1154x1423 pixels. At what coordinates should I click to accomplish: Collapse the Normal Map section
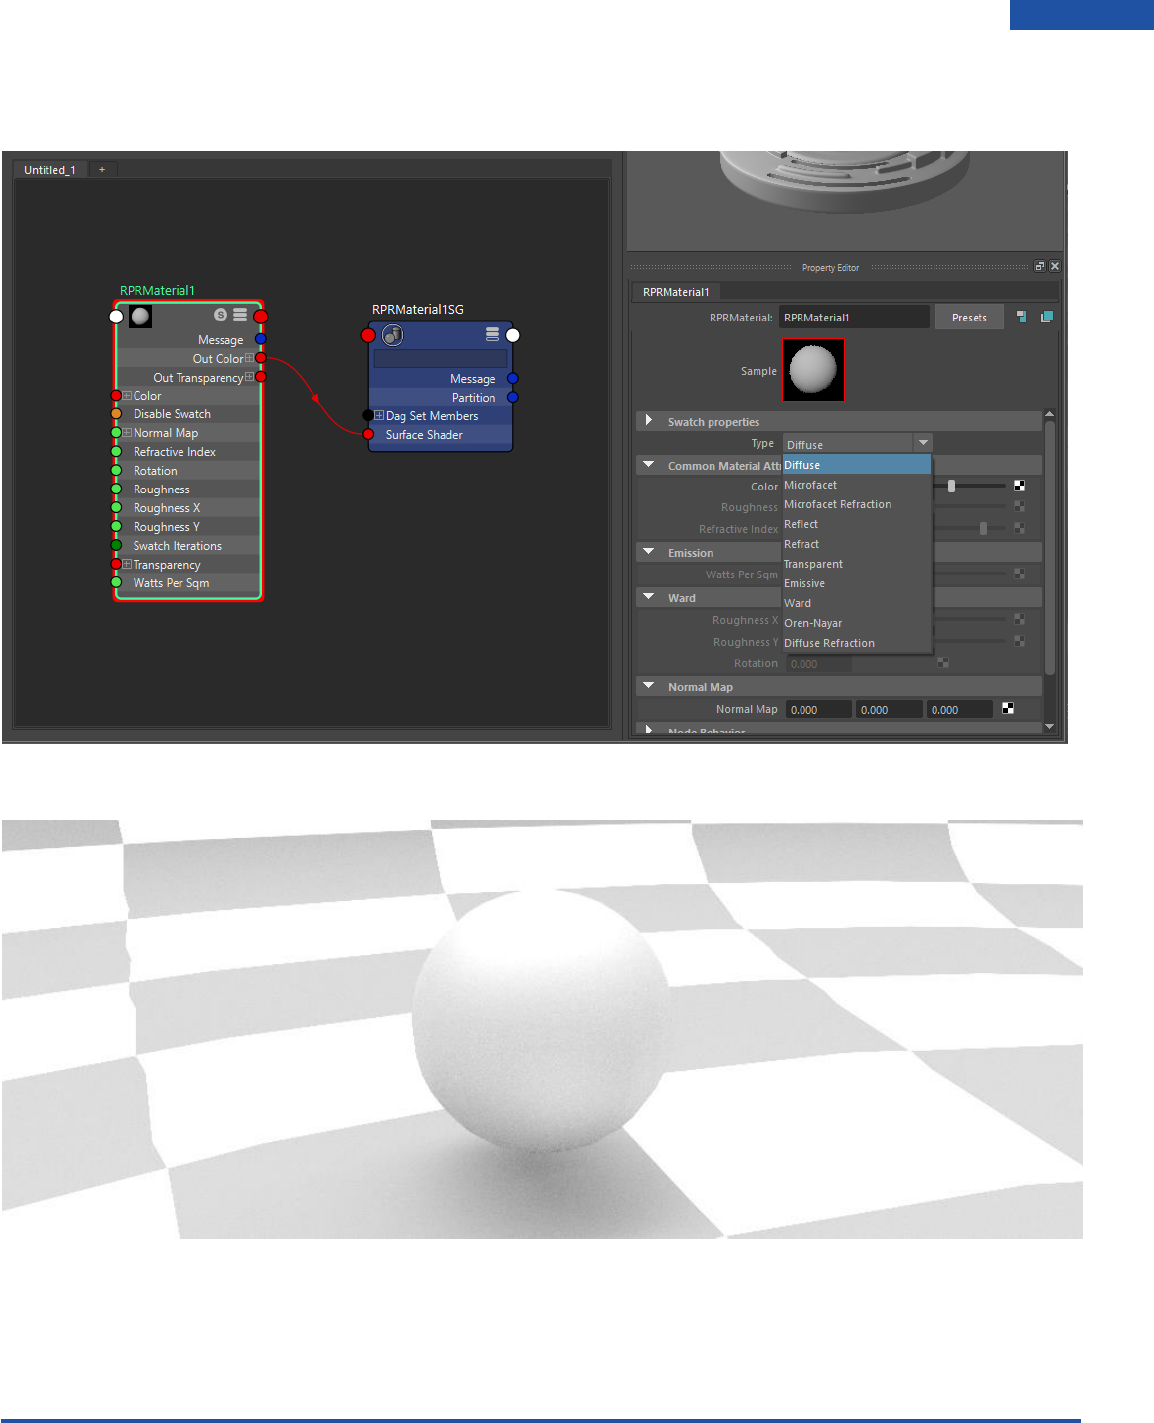(x=649, y=686)
